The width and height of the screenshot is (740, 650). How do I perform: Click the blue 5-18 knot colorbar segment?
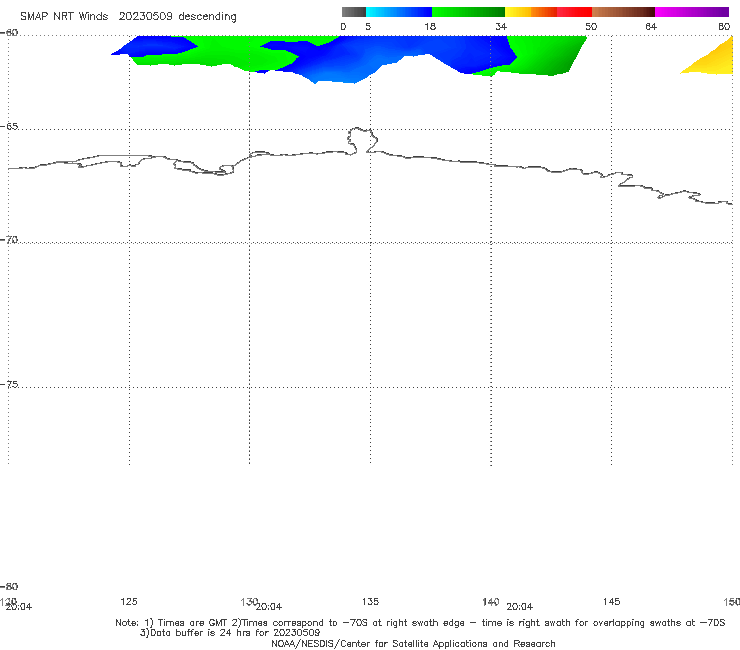[399, 12]
